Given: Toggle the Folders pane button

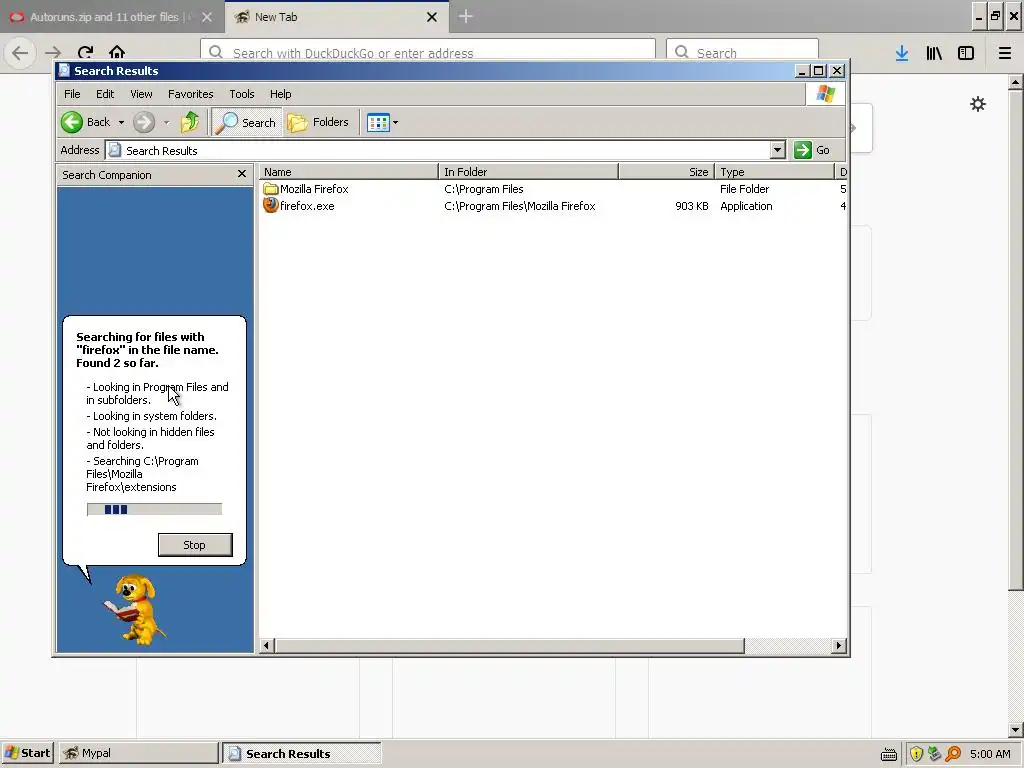Looking at the screenshot, I should coord(318,122).
